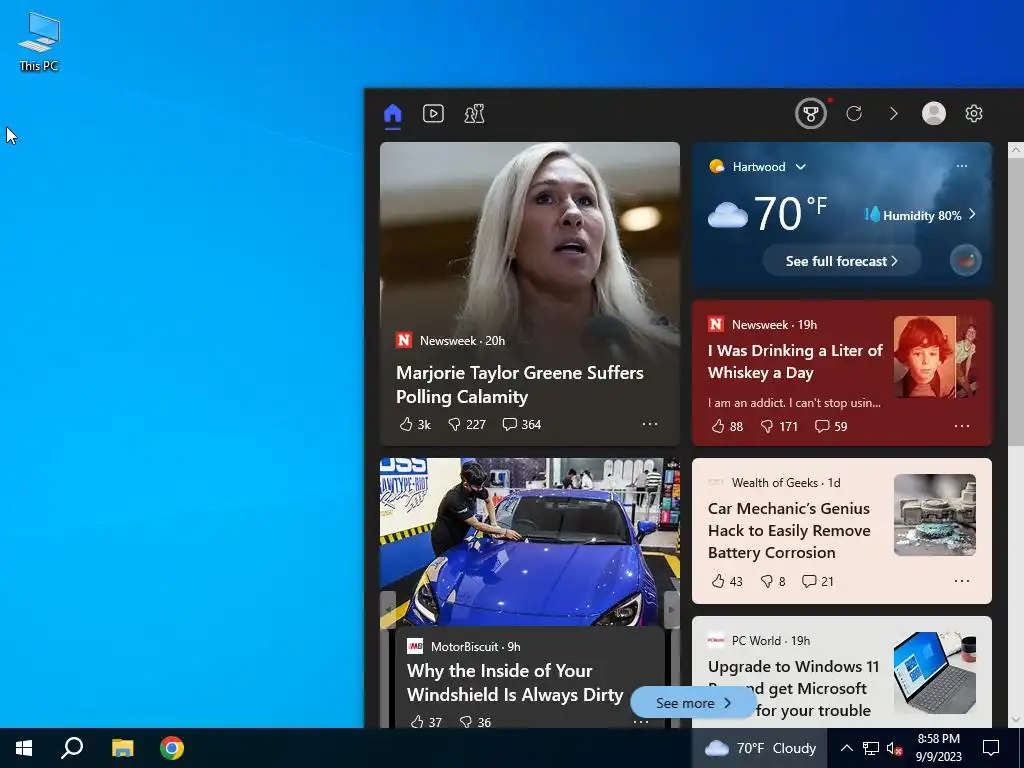
Task: Switch to the Watch video tab
Action: (x=433, y=114)
